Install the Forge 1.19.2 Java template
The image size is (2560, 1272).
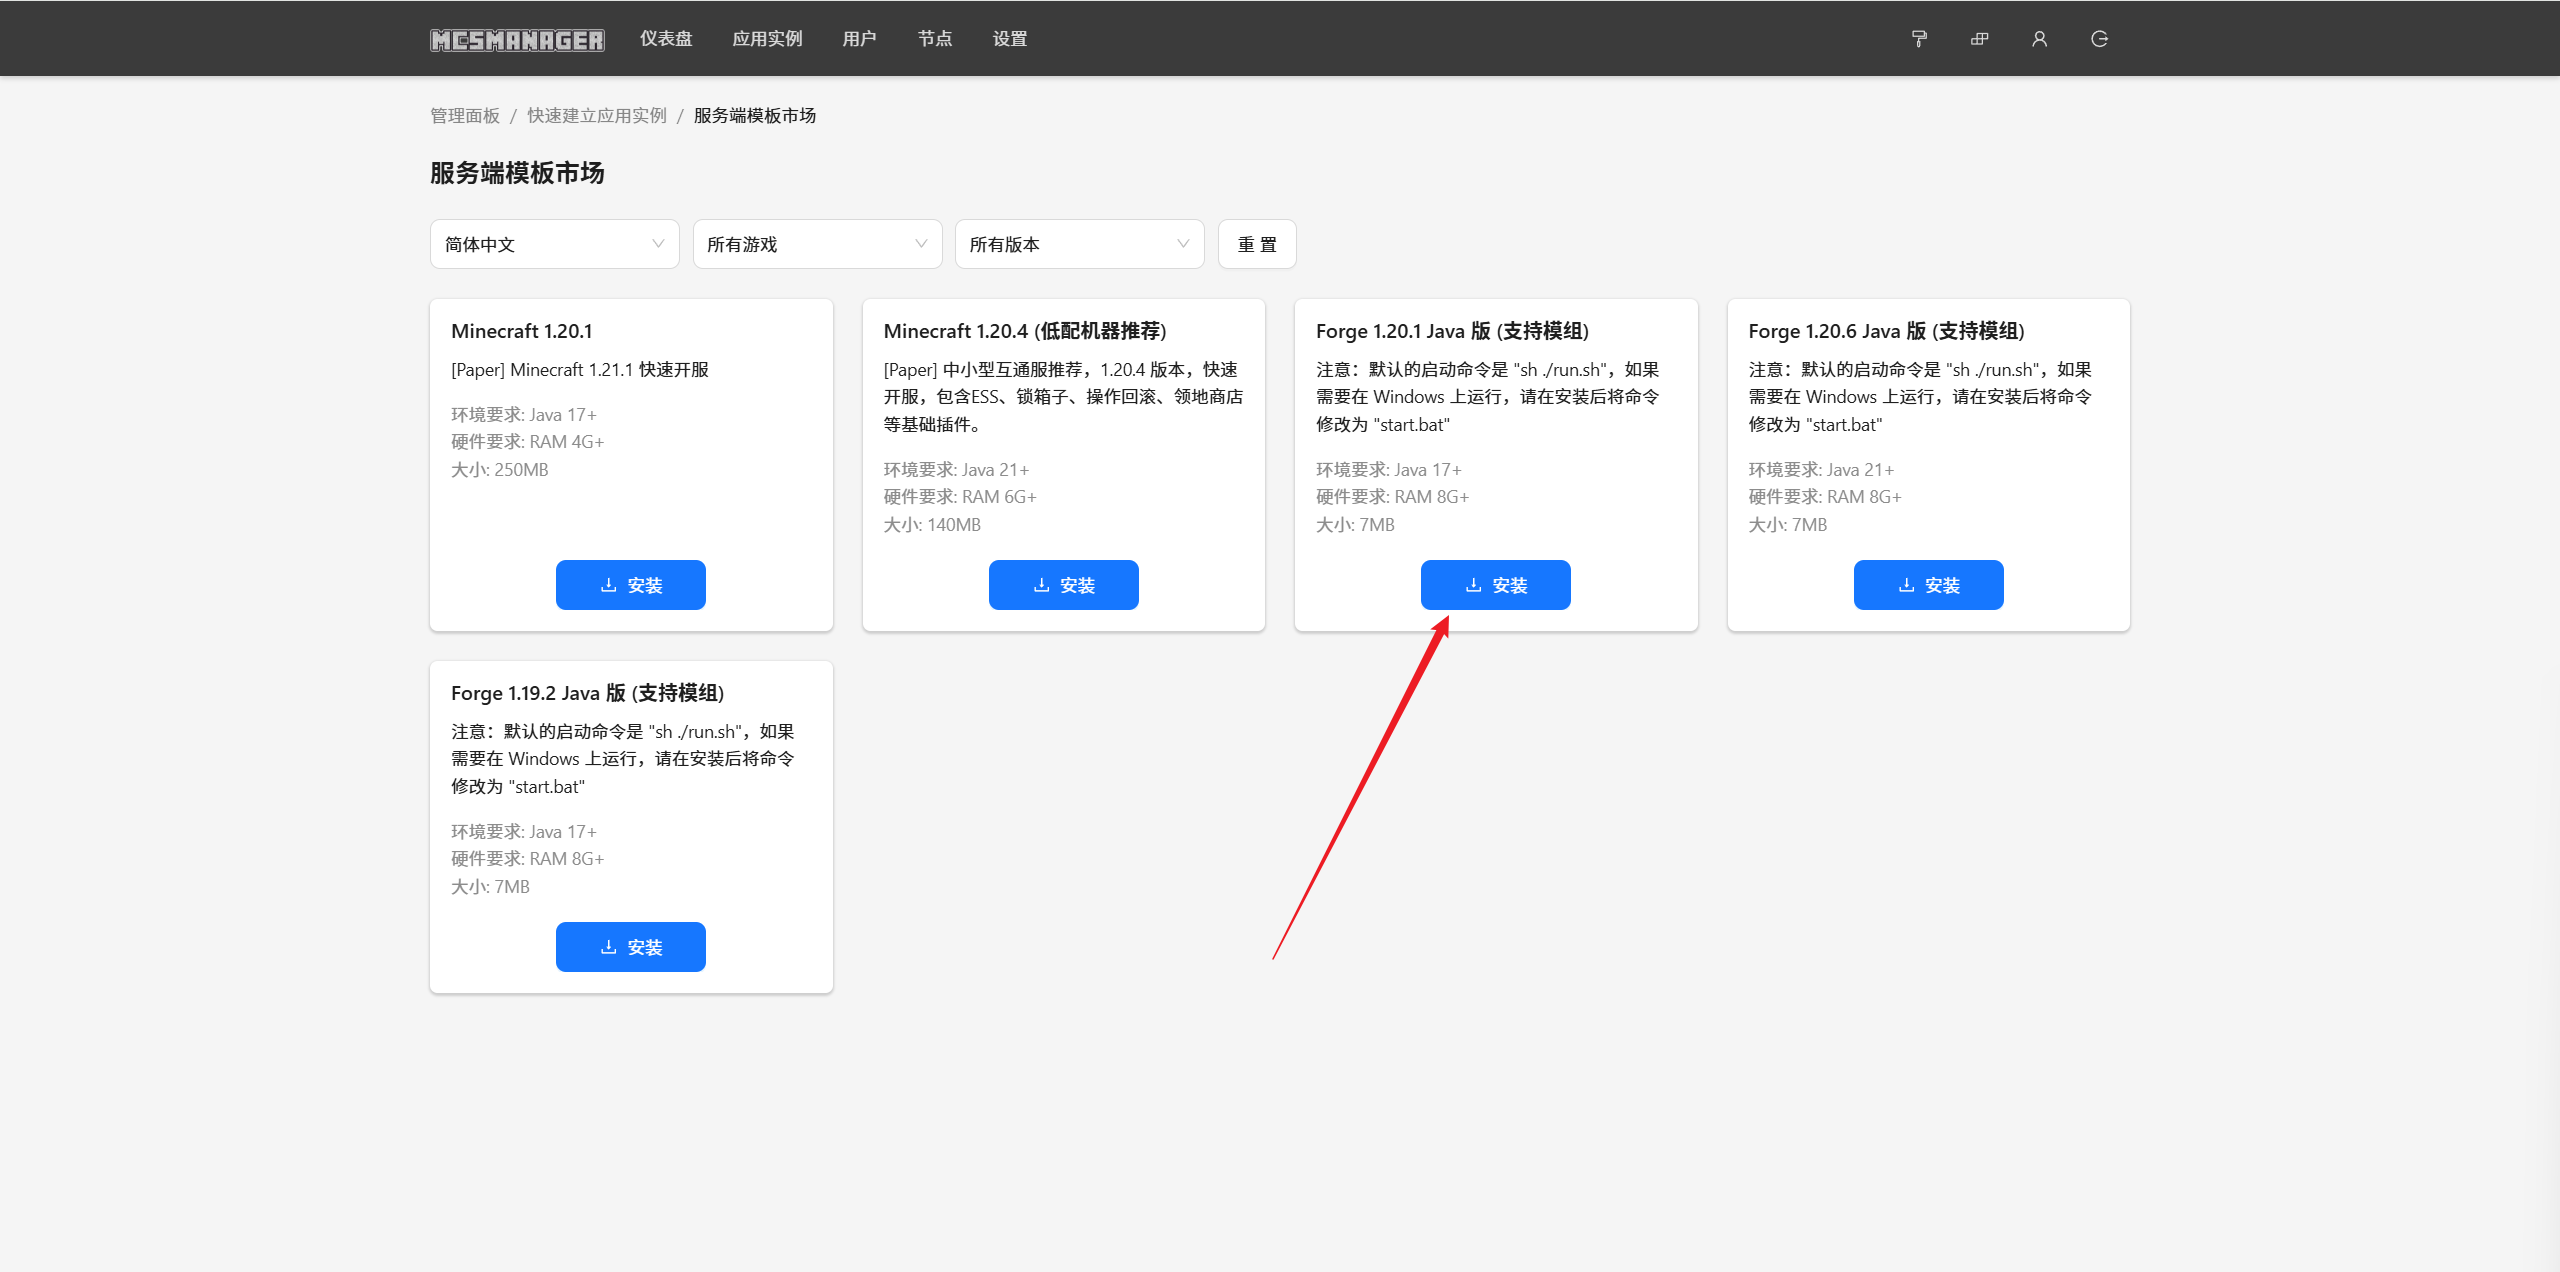(631, 947)
